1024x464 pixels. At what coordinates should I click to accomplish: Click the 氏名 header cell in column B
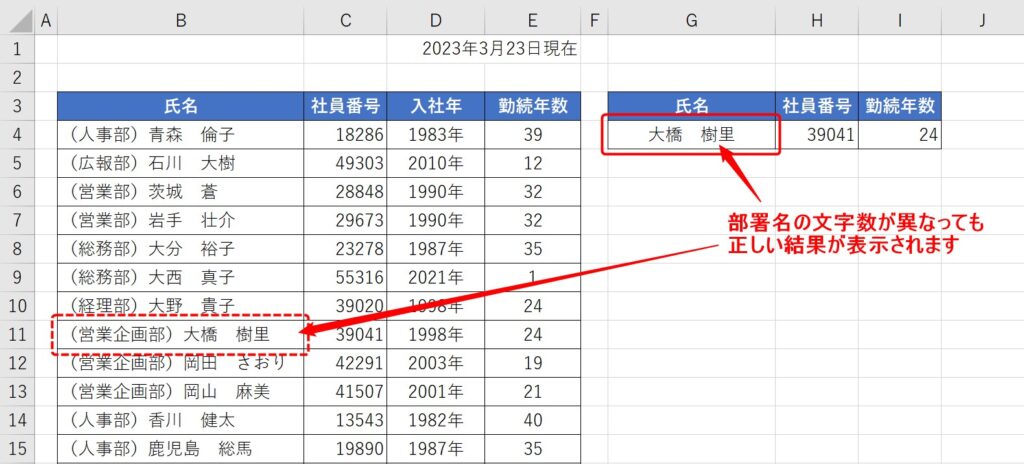pyautogui.click(x=180, y=106)
